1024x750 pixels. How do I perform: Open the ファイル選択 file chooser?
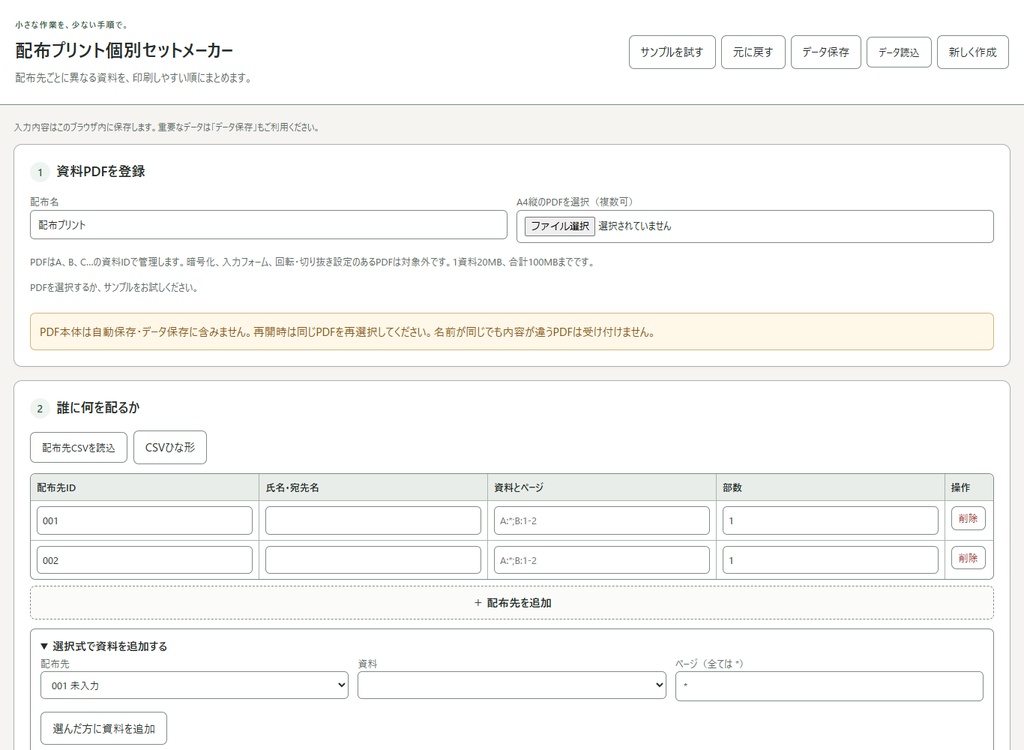[x=560, y=226]
